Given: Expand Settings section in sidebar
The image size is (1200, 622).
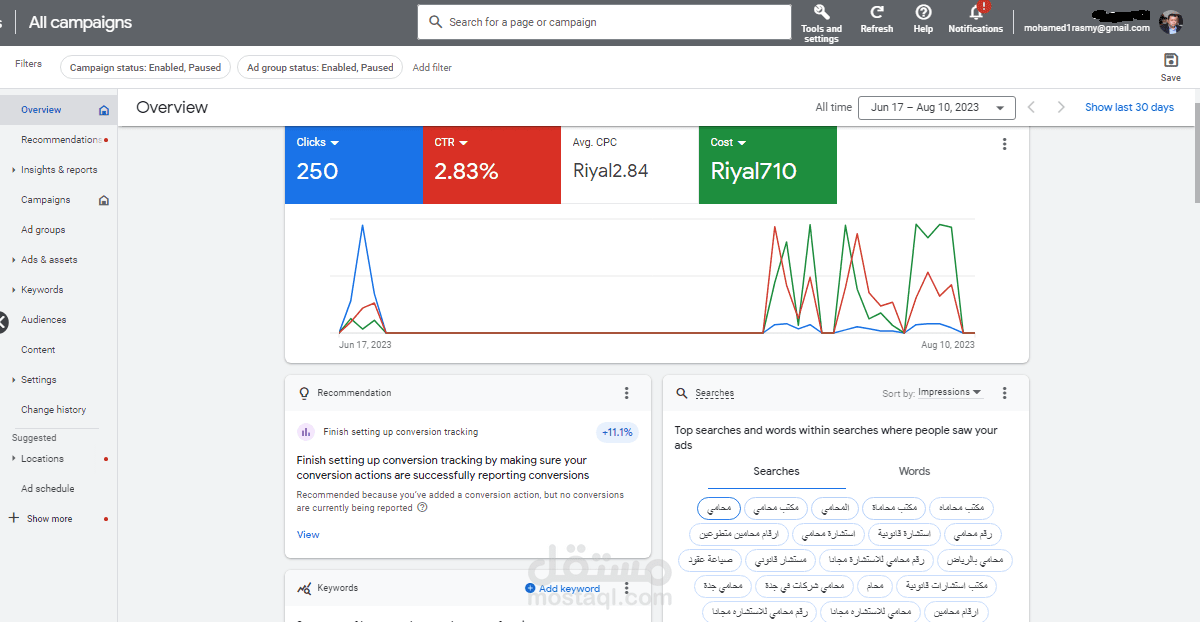Looking at the screenshot, I should coord(14,380).
